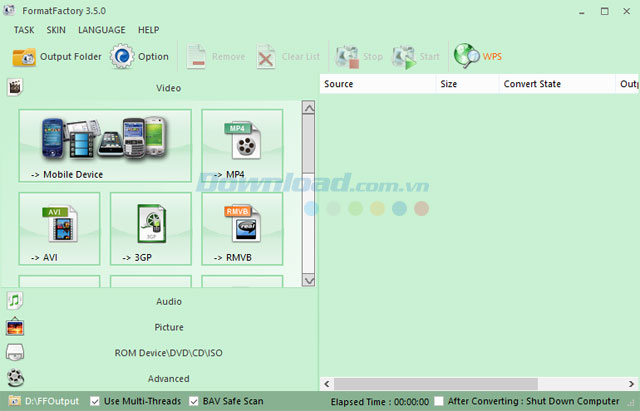640x411 pixels.
Task: Click the task list scroll right arrow
Action: point(631,384)
